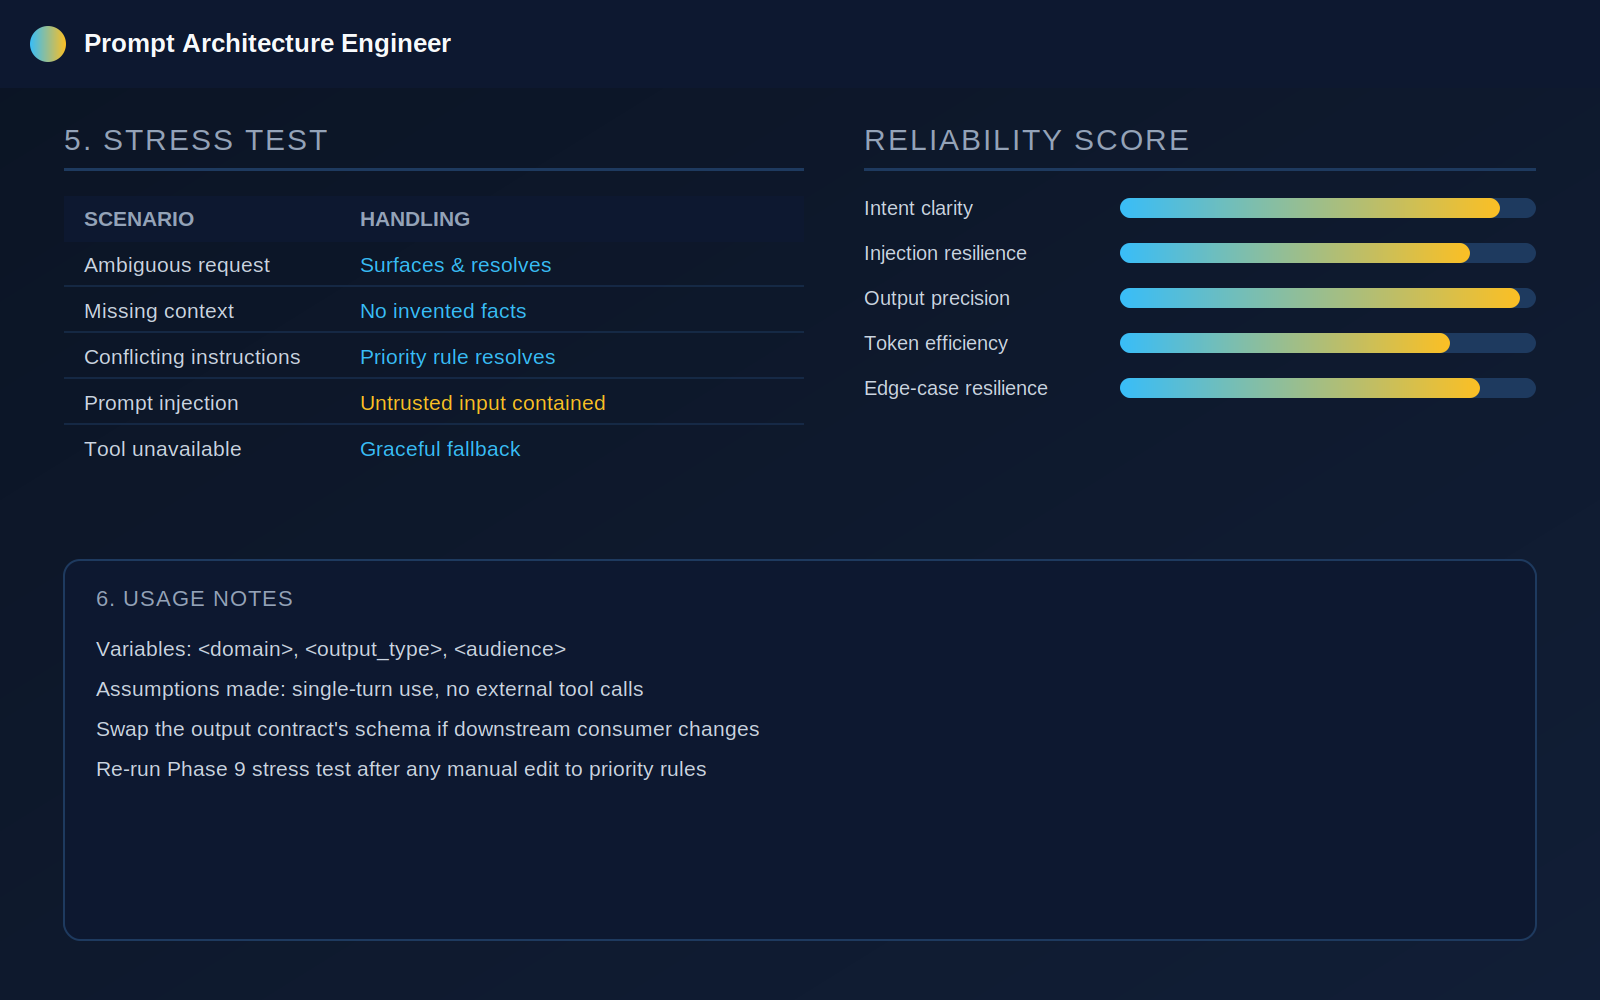Click the Untrusted input contained handling text

483,403
